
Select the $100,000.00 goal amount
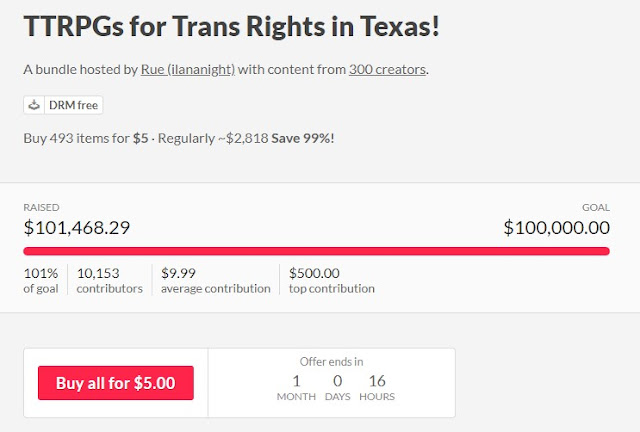(x=556, y=227)
